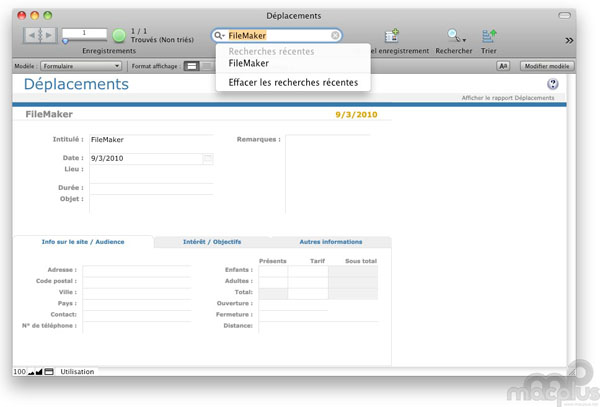Click the Objet field
This screenshot has height=407, width=600.
(151, 204)
